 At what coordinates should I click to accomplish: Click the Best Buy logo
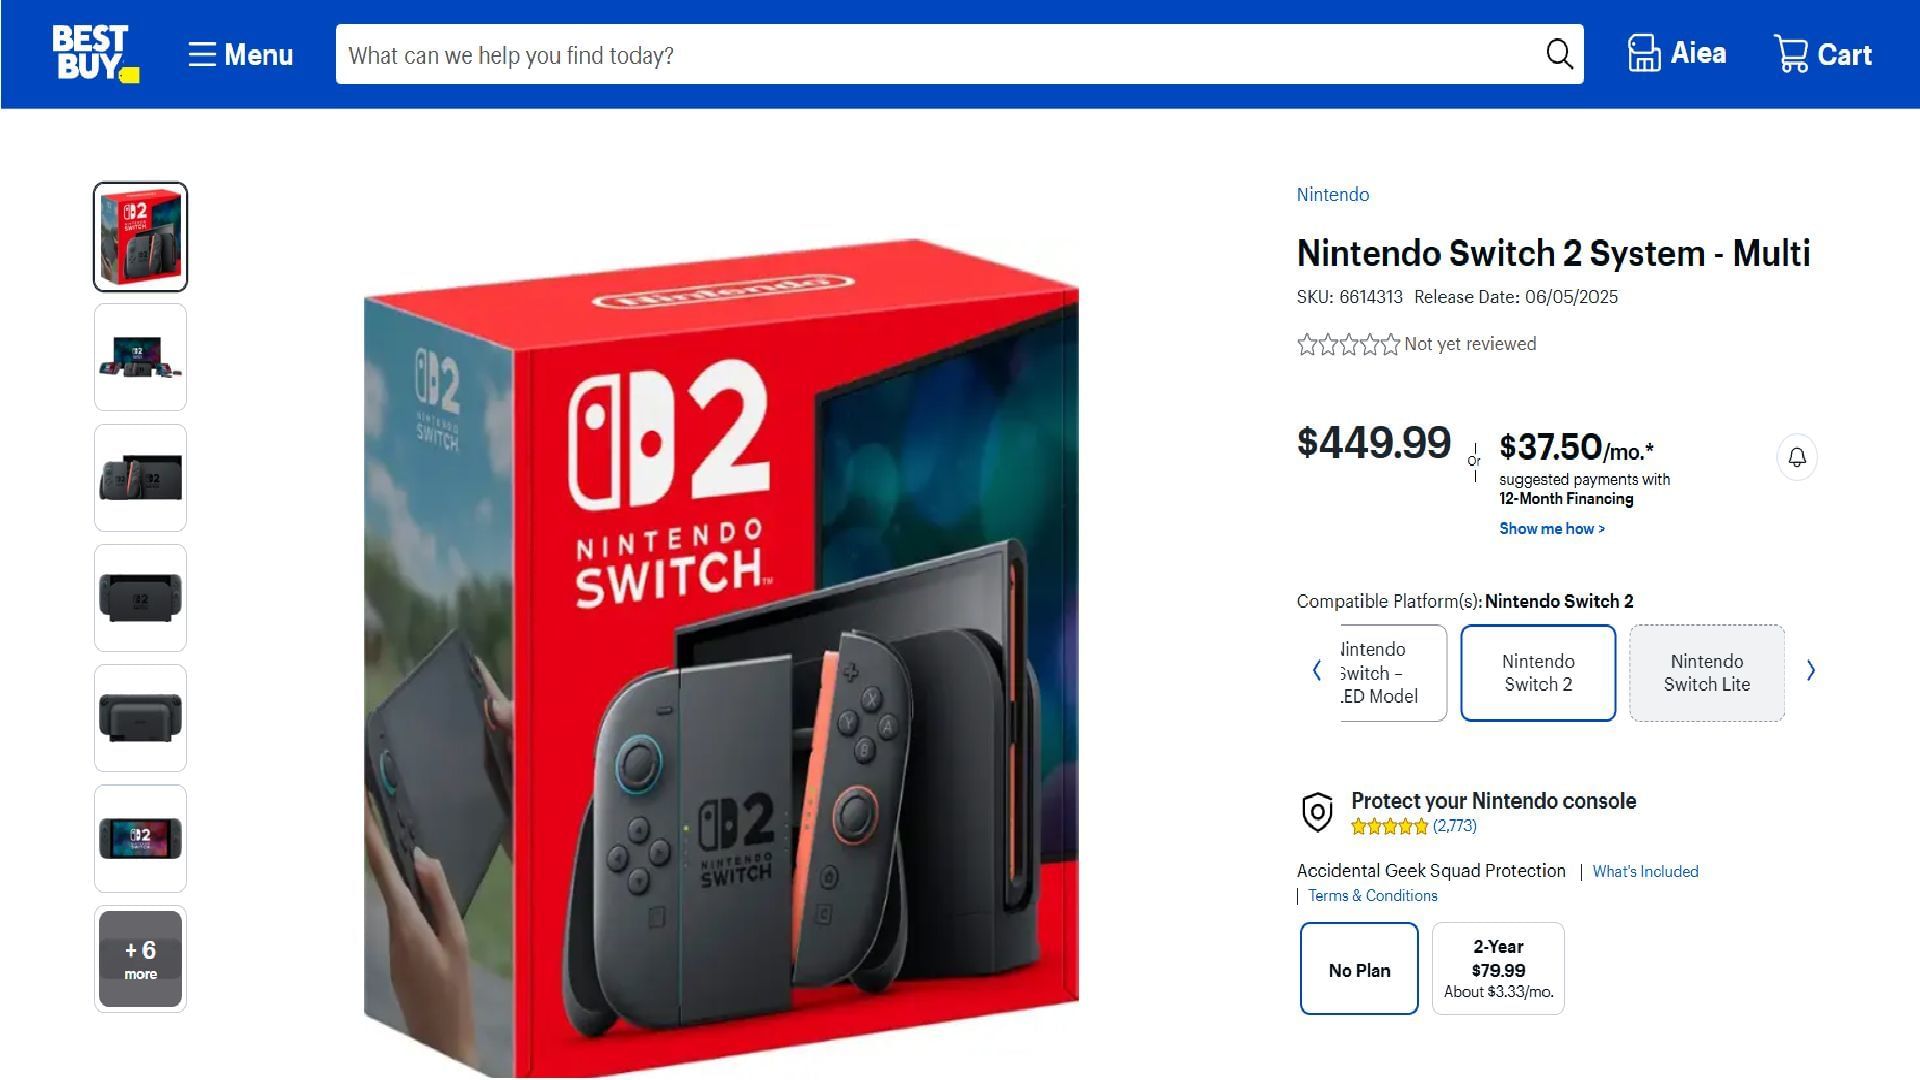click(x=94, y=54)
